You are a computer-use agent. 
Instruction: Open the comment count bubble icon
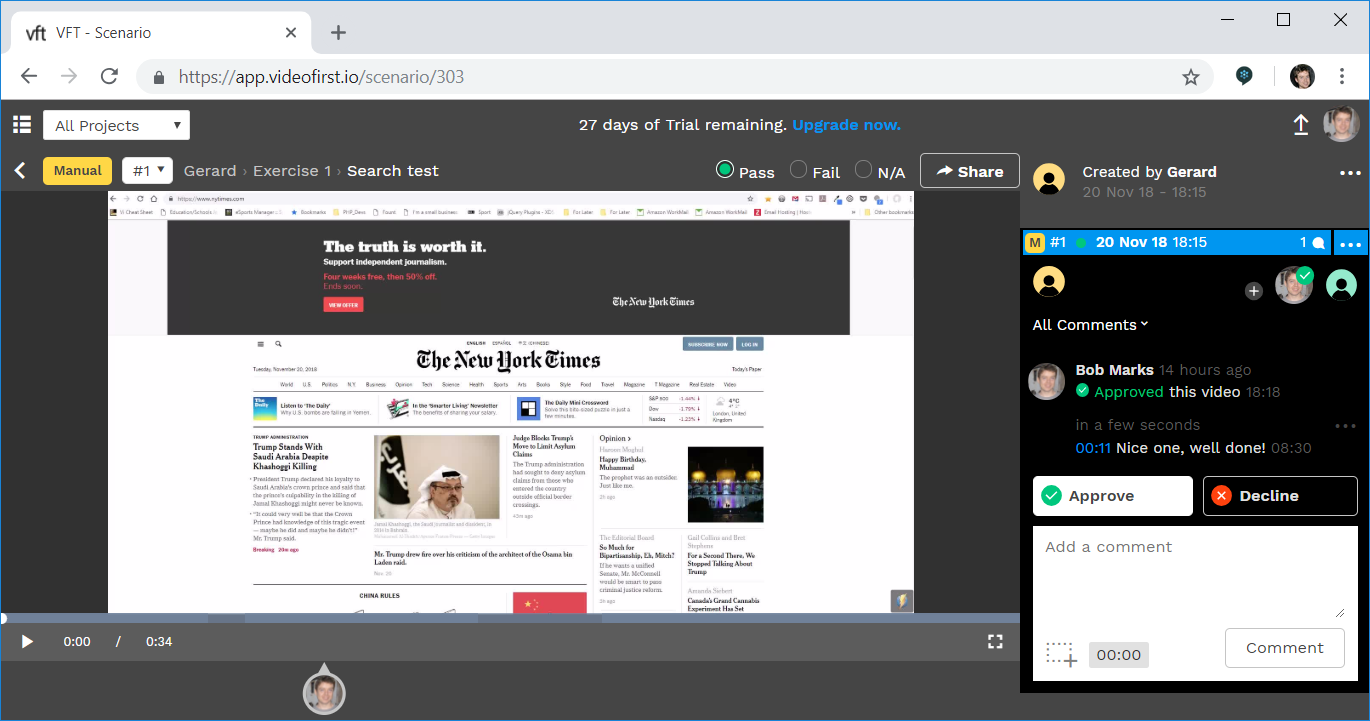(x=1317, y=243)
